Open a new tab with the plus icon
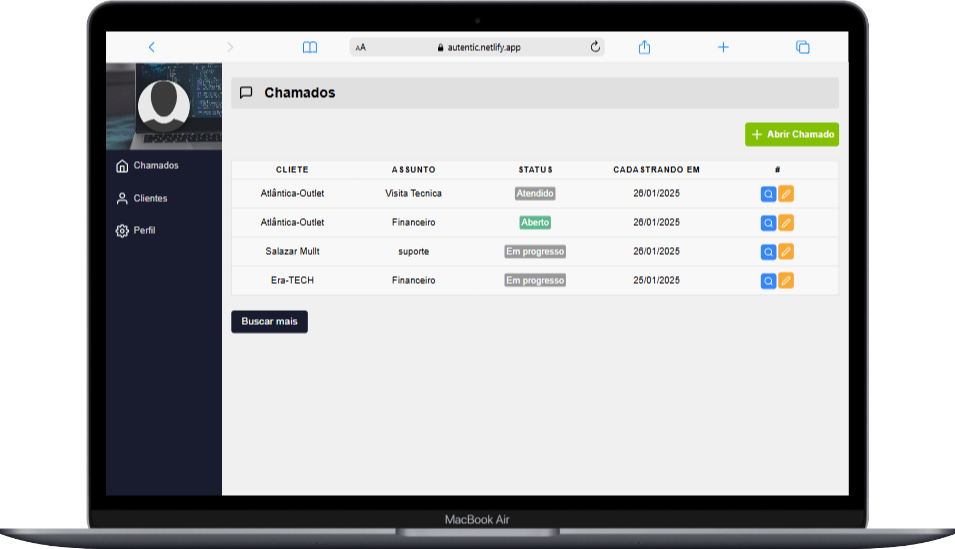The height and width of the screenshot is (549, 955). coord(723,47)
